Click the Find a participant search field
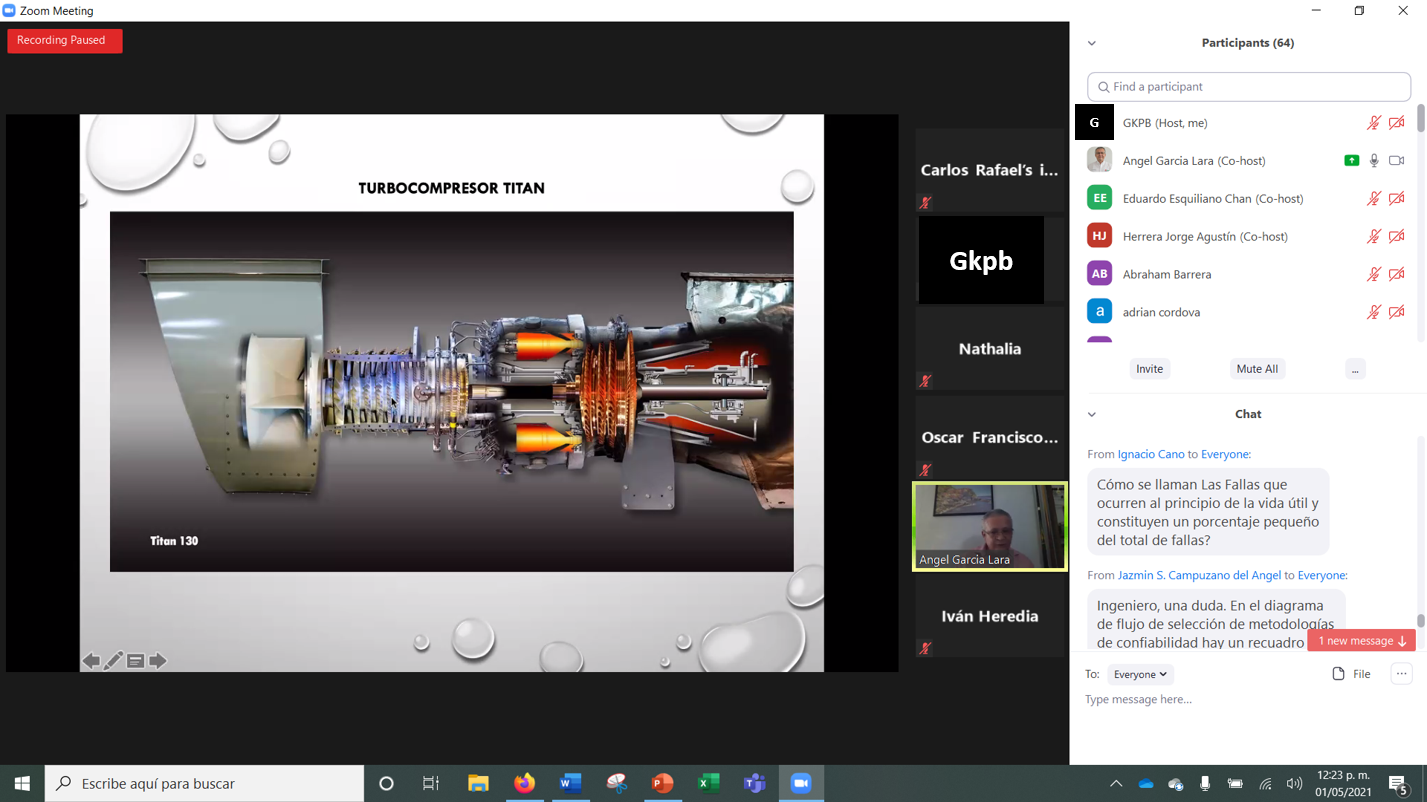The height and width of the screenshot is (802, 1427). pyautogui.click(x=1249, y=87)
